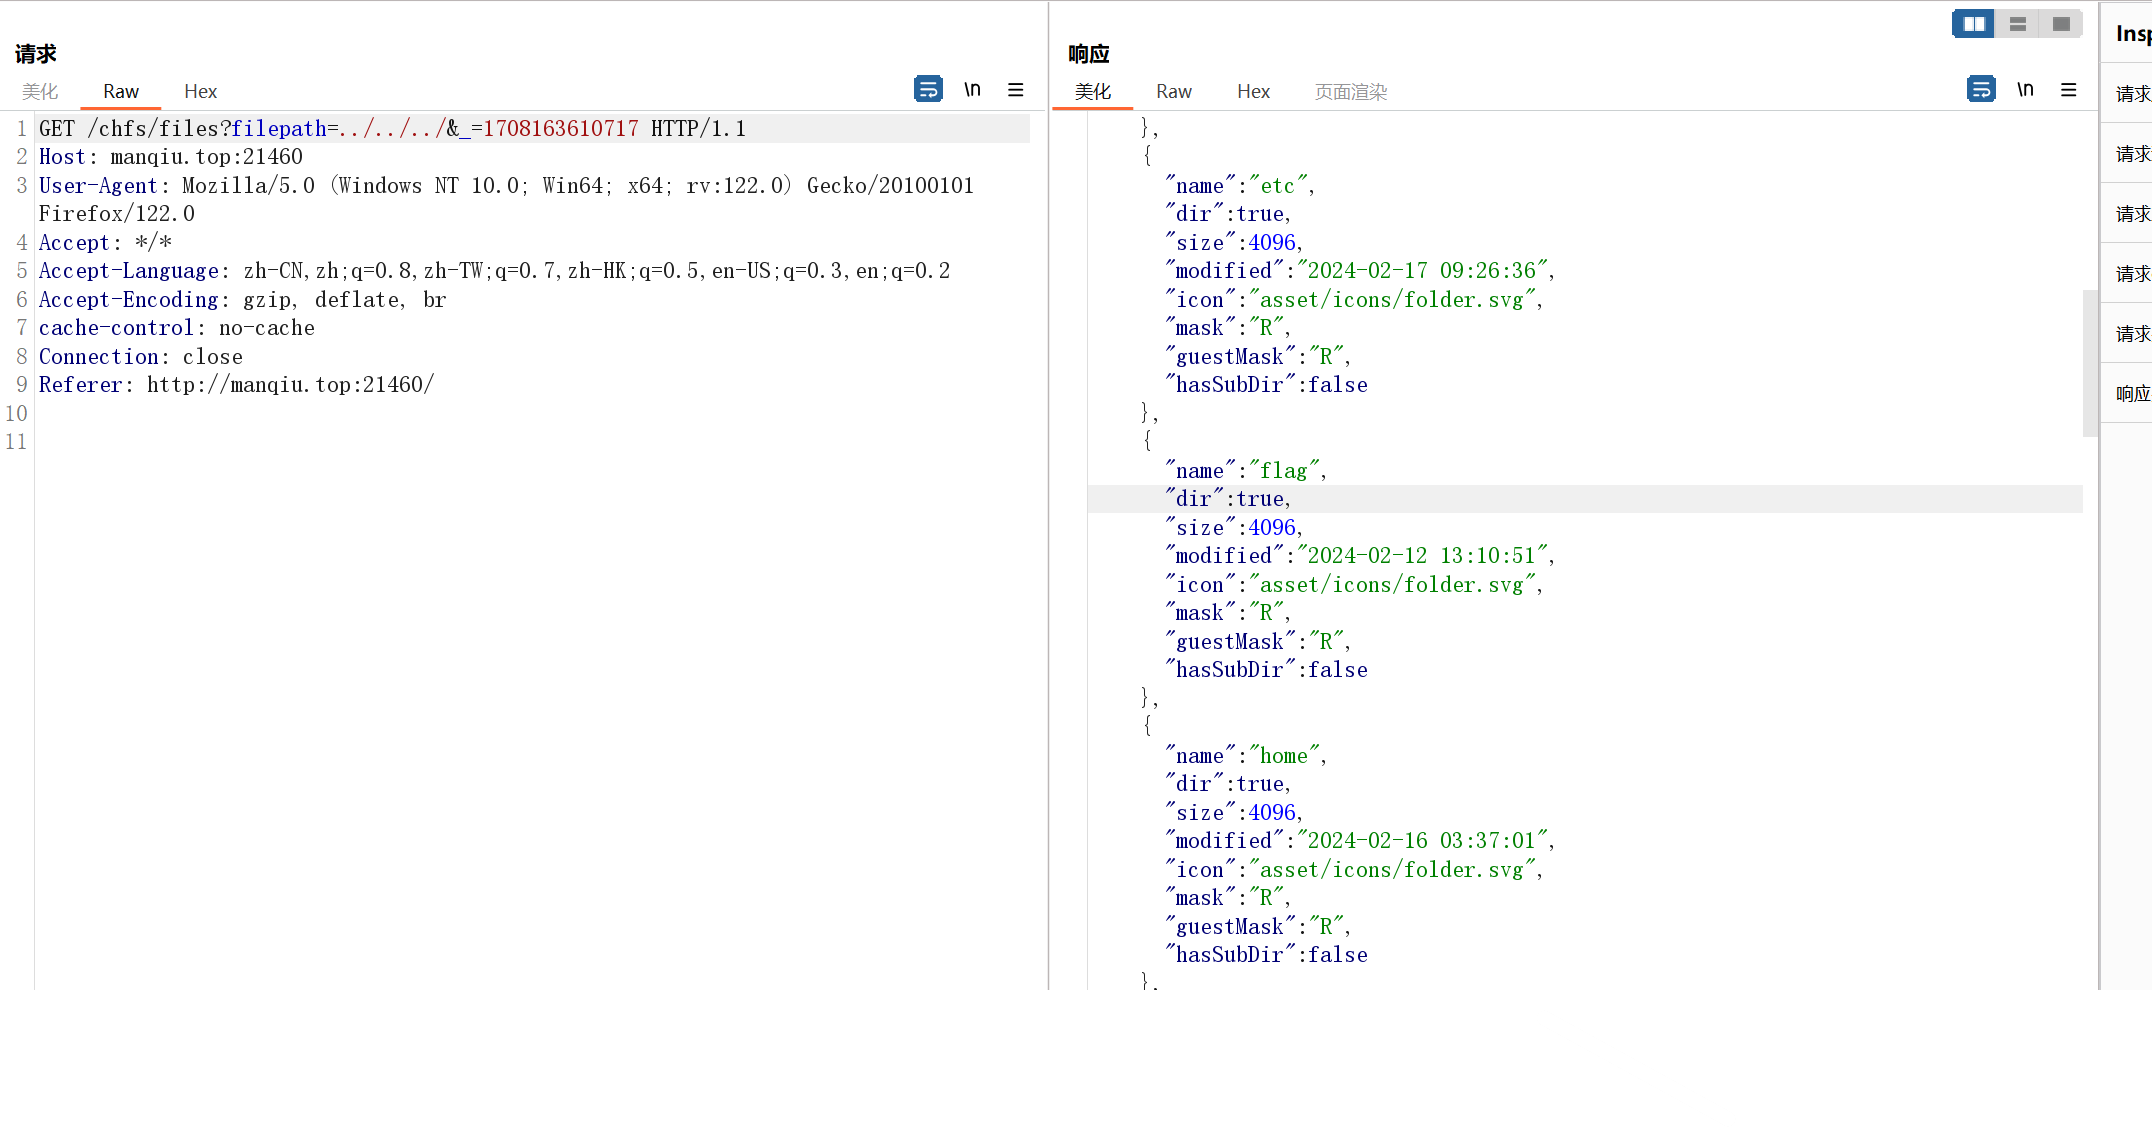Viewport: 2152px width, 1127px height.
Task: Switch request view to Raw tab
Action: tap(121, 92)
